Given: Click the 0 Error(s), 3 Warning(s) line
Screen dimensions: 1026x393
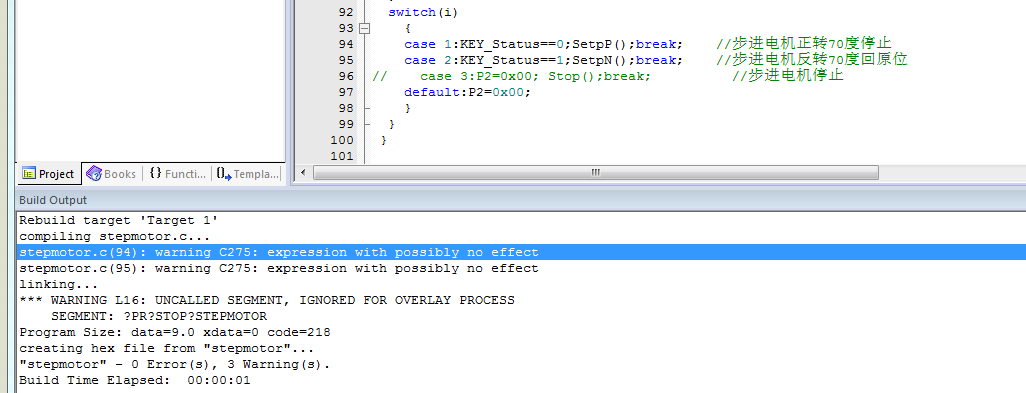Looking at the screenshot, I should point(175,364).
